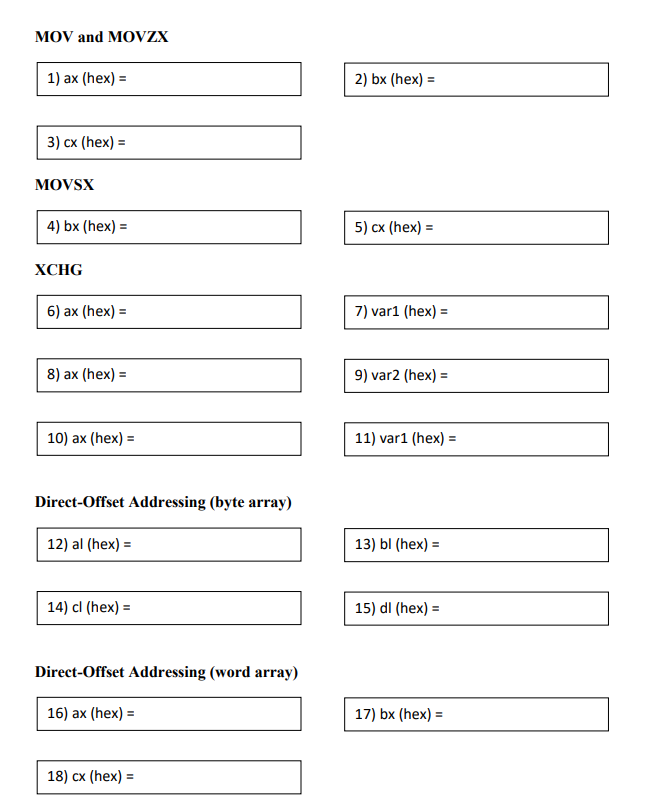Select the '17) bx (hex) =' field
Screen dimensions: 649x812
[x=477, y=714]
